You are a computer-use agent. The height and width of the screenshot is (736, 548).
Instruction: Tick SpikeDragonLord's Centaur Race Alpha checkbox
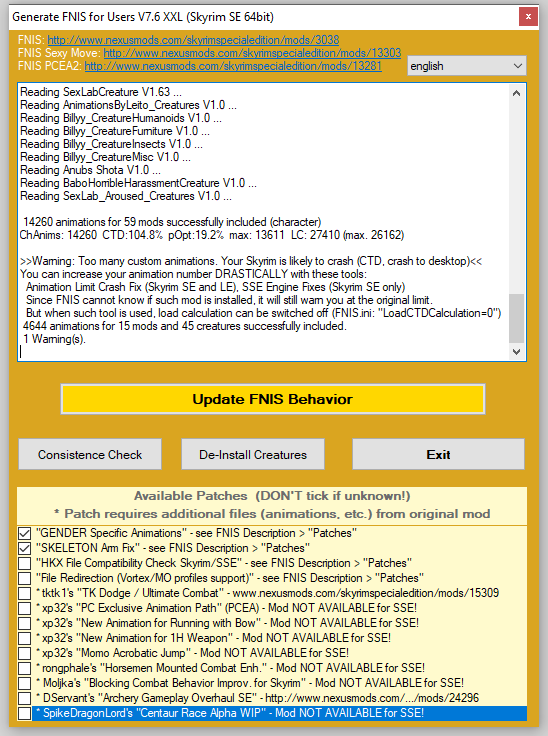click(24, 713)
